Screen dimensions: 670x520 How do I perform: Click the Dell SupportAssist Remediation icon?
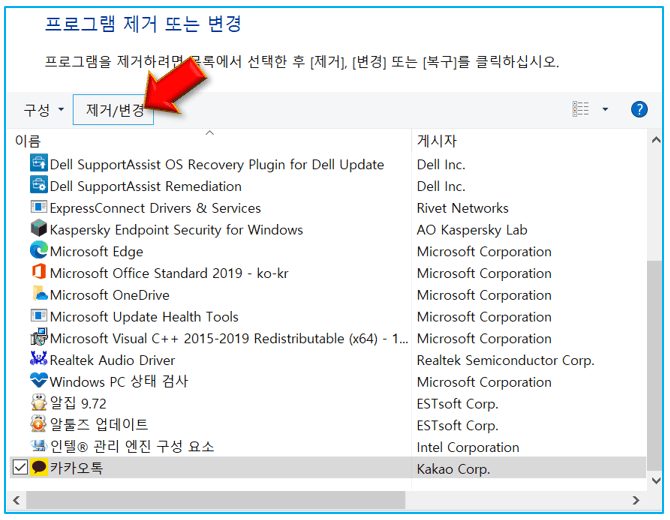coord(38,185)
